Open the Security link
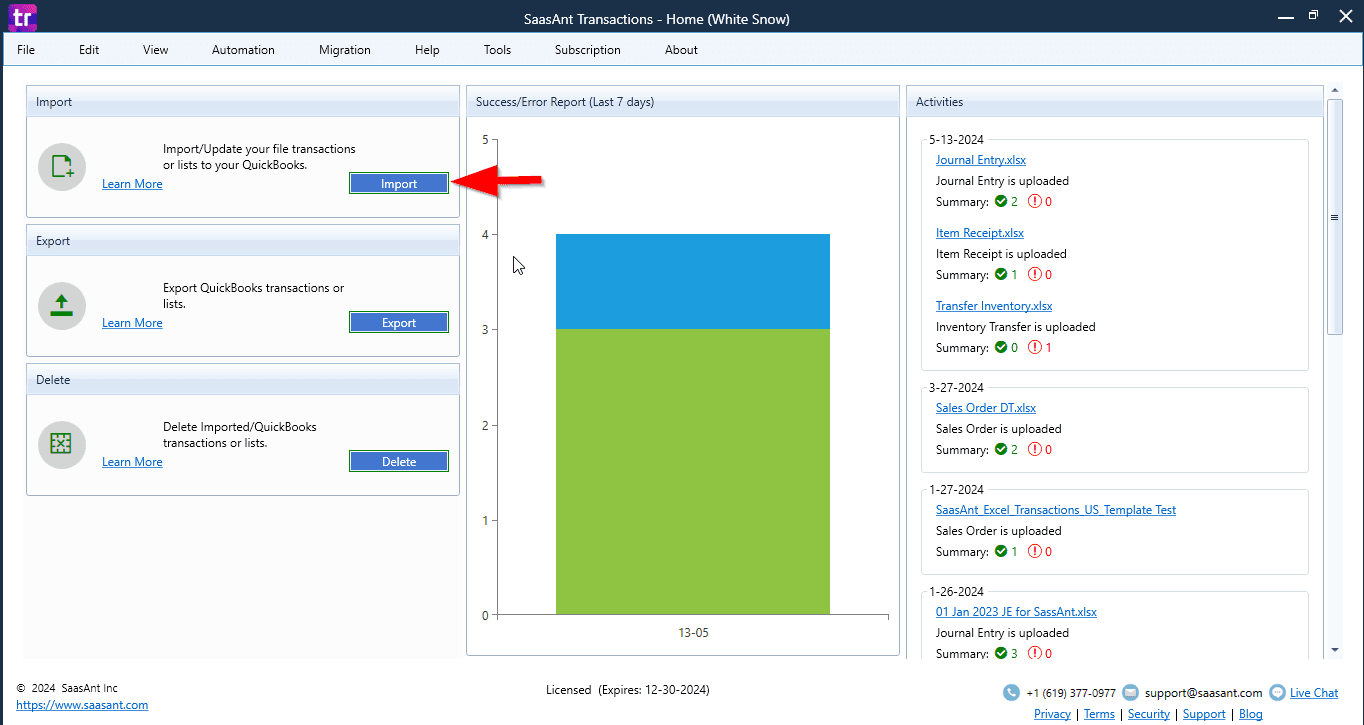Image resolution: width=1364 pixels, height=725 pixels. click(1149, 714)
